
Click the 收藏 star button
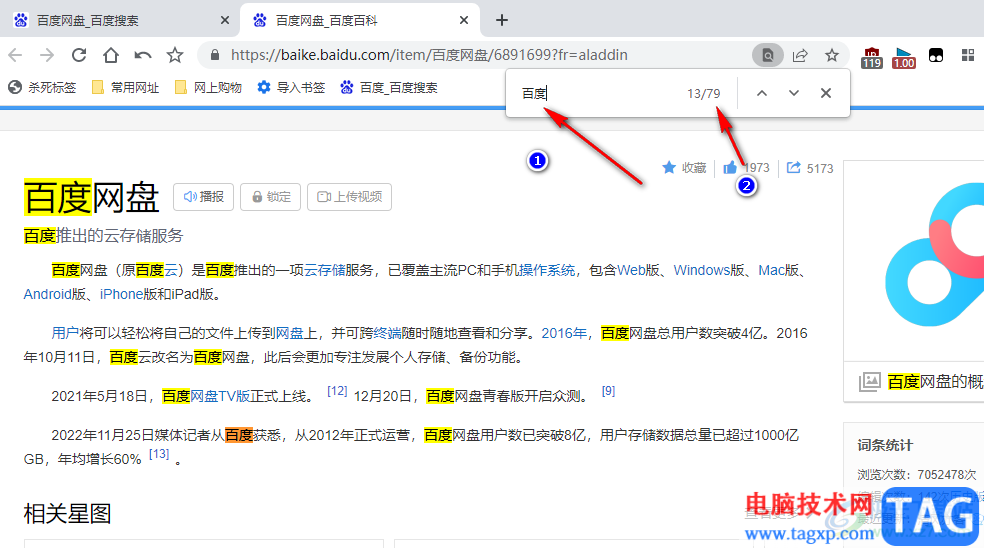coord(684,168)
